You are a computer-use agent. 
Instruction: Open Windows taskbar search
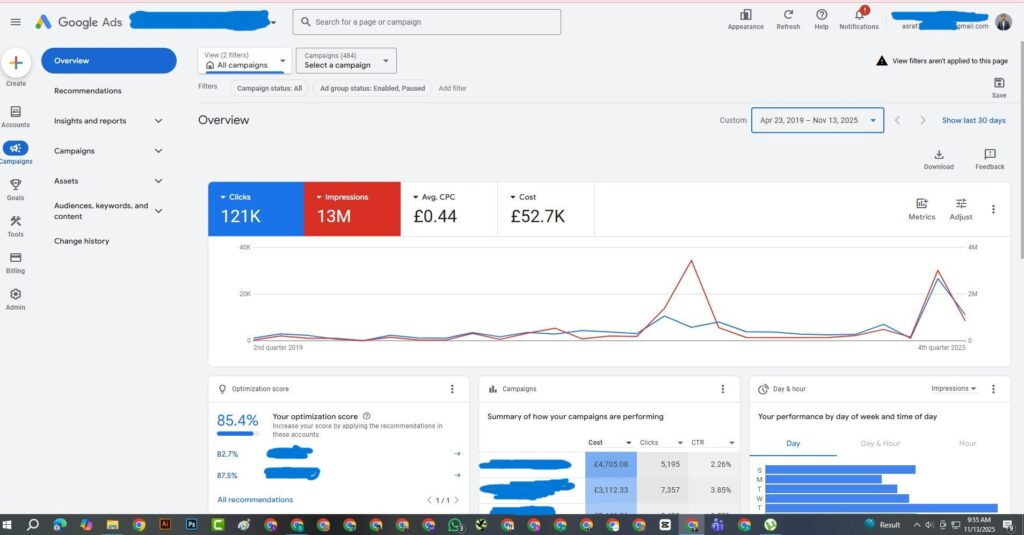click(x=33, y=524)
